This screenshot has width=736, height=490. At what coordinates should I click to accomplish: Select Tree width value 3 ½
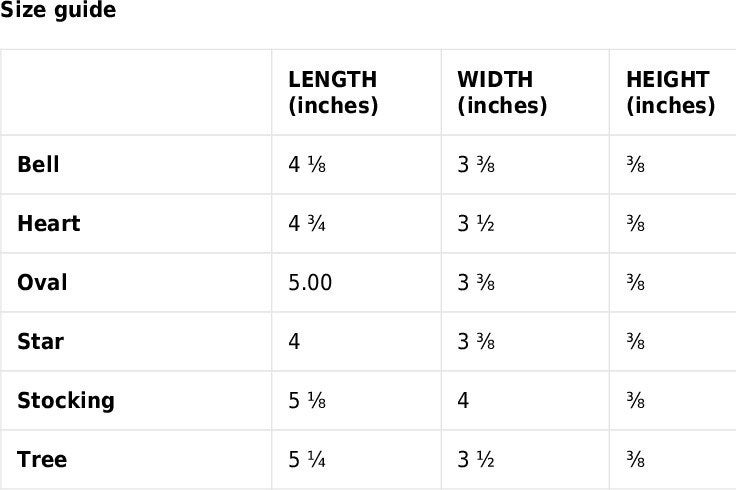click(476, 459)
